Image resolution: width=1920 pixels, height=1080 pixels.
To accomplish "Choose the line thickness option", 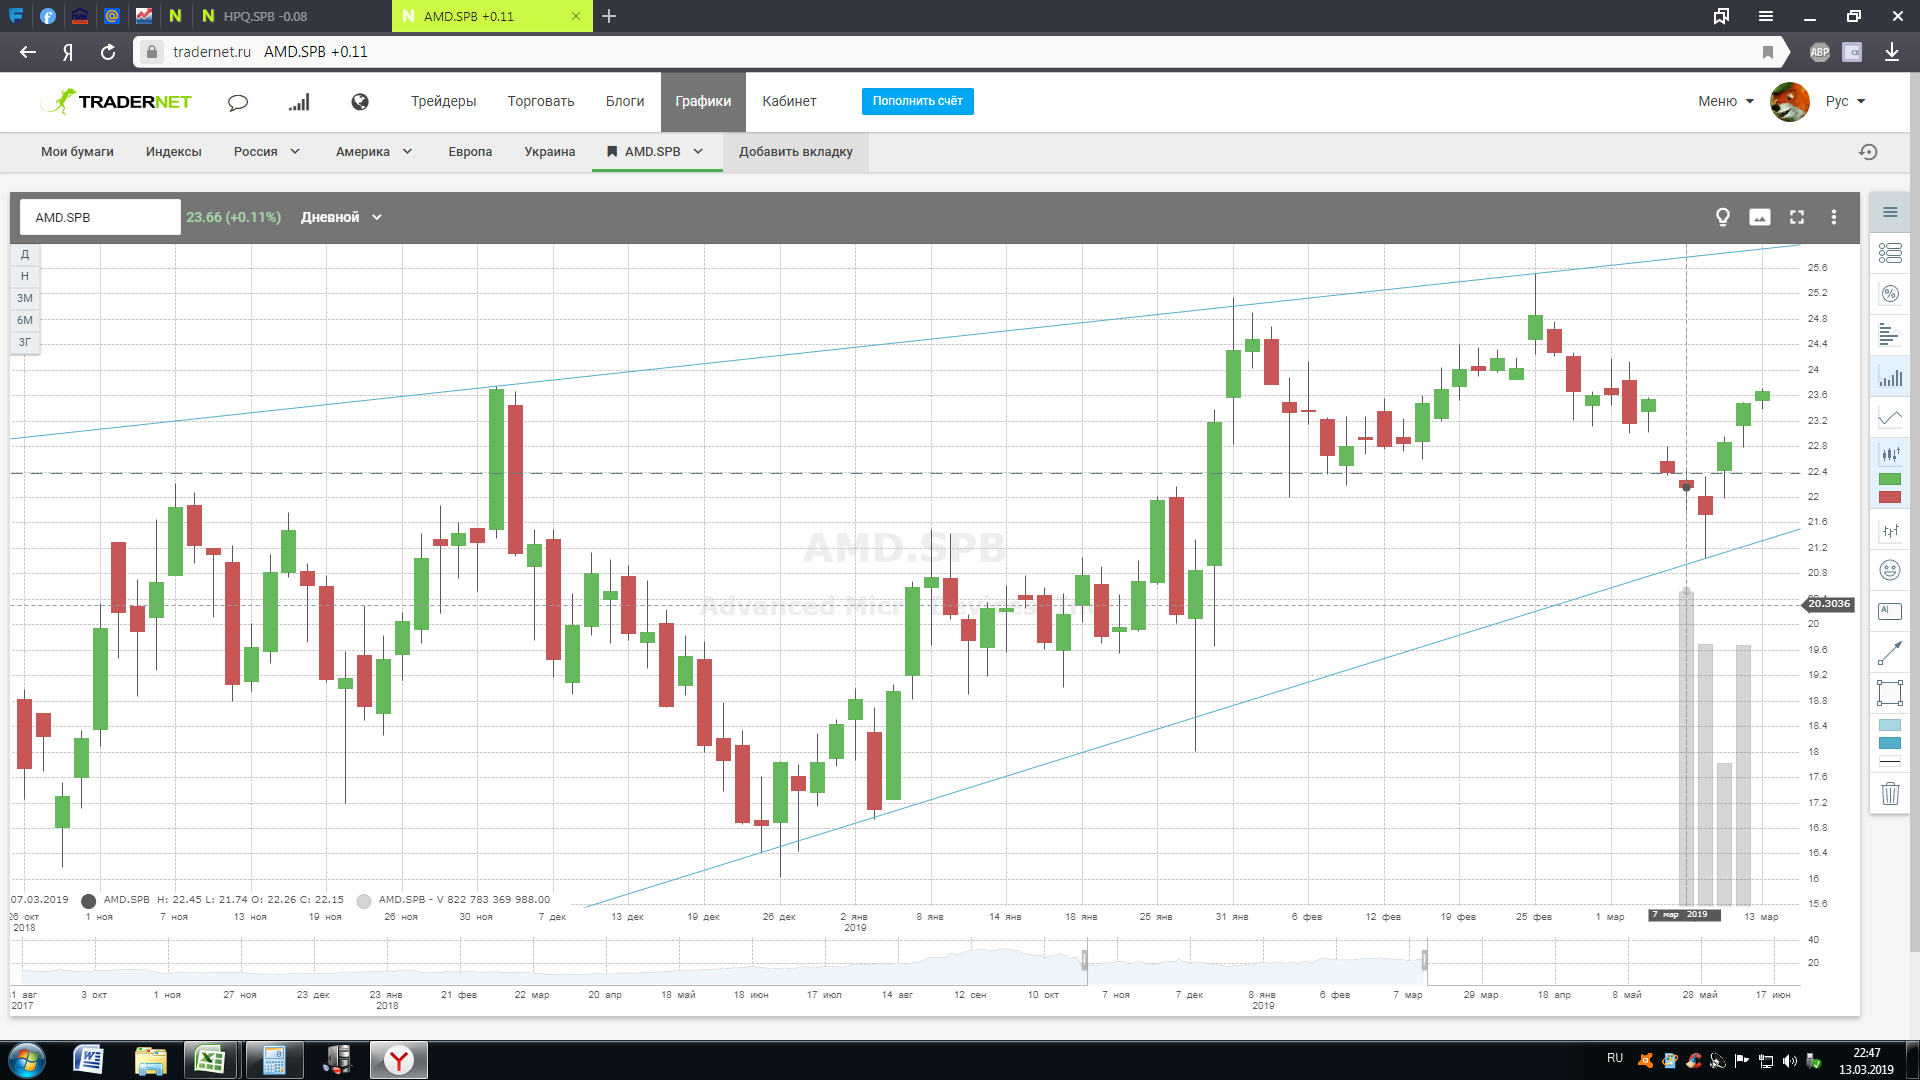I will 1890,763.
